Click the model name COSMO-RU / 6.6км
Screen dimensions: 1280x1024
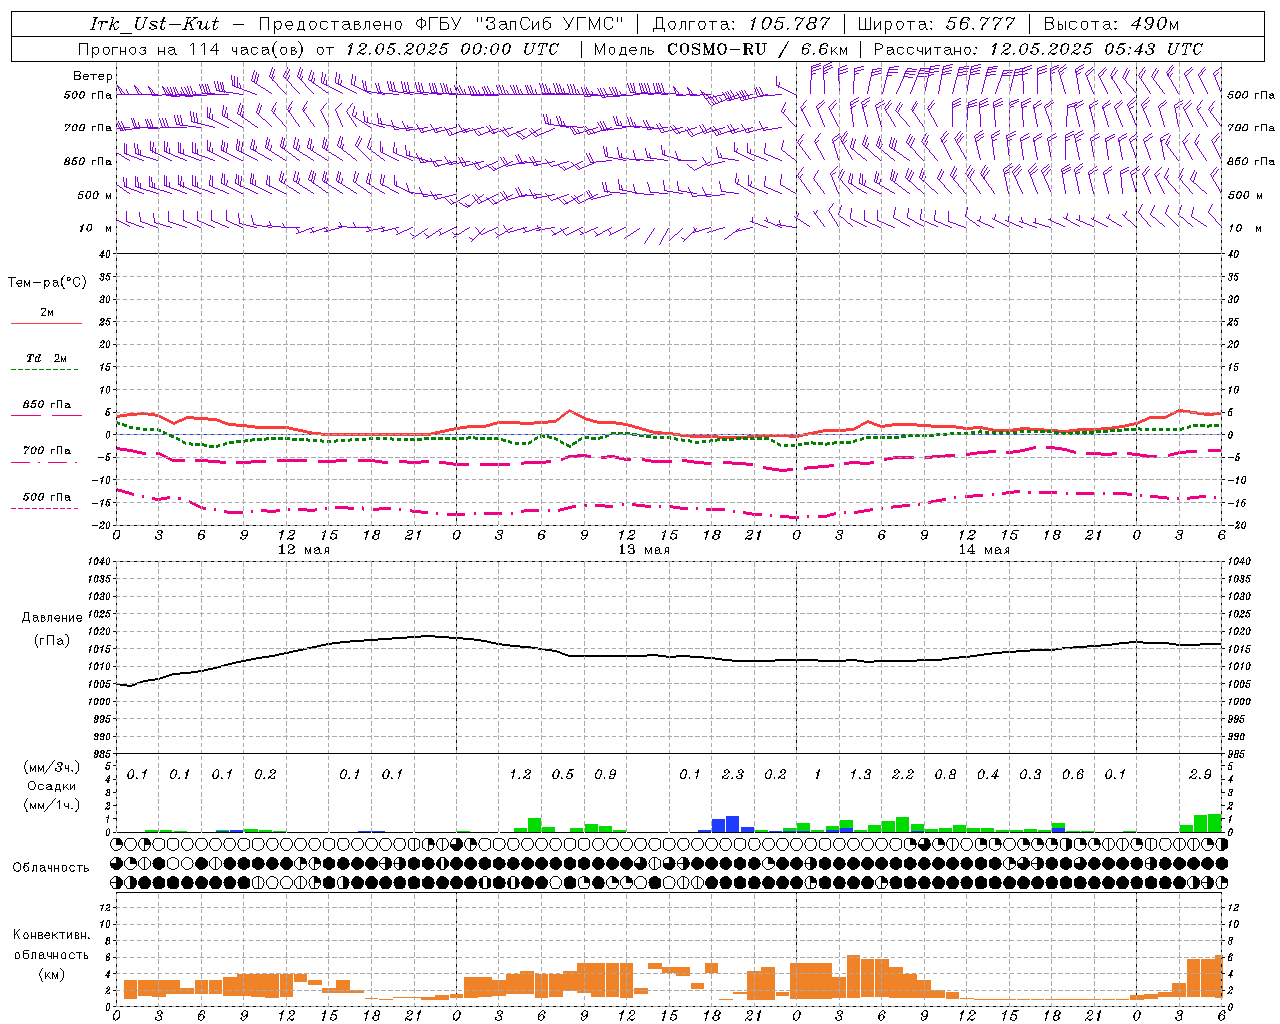coord(758,49)
